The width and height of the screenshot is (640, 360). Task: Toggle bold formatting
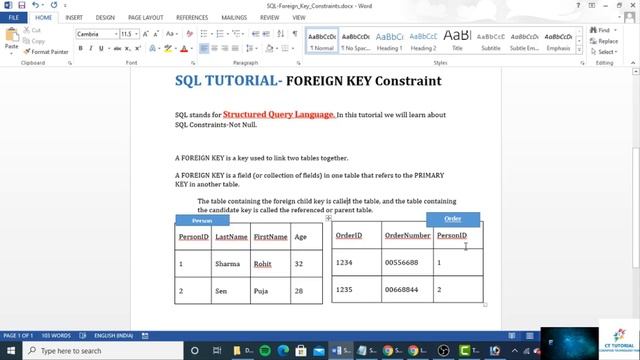click(80, 49)
